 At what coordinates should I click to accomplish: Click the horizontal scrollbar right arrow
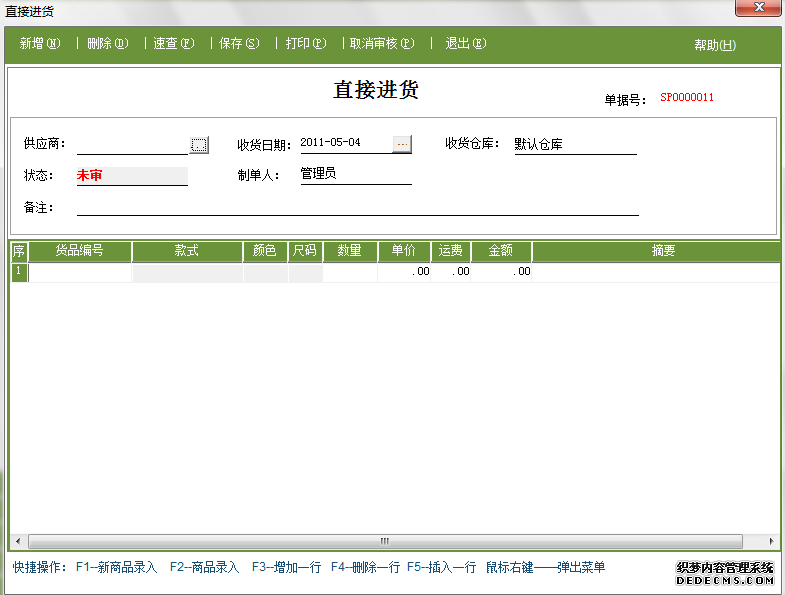click(771, 541)
